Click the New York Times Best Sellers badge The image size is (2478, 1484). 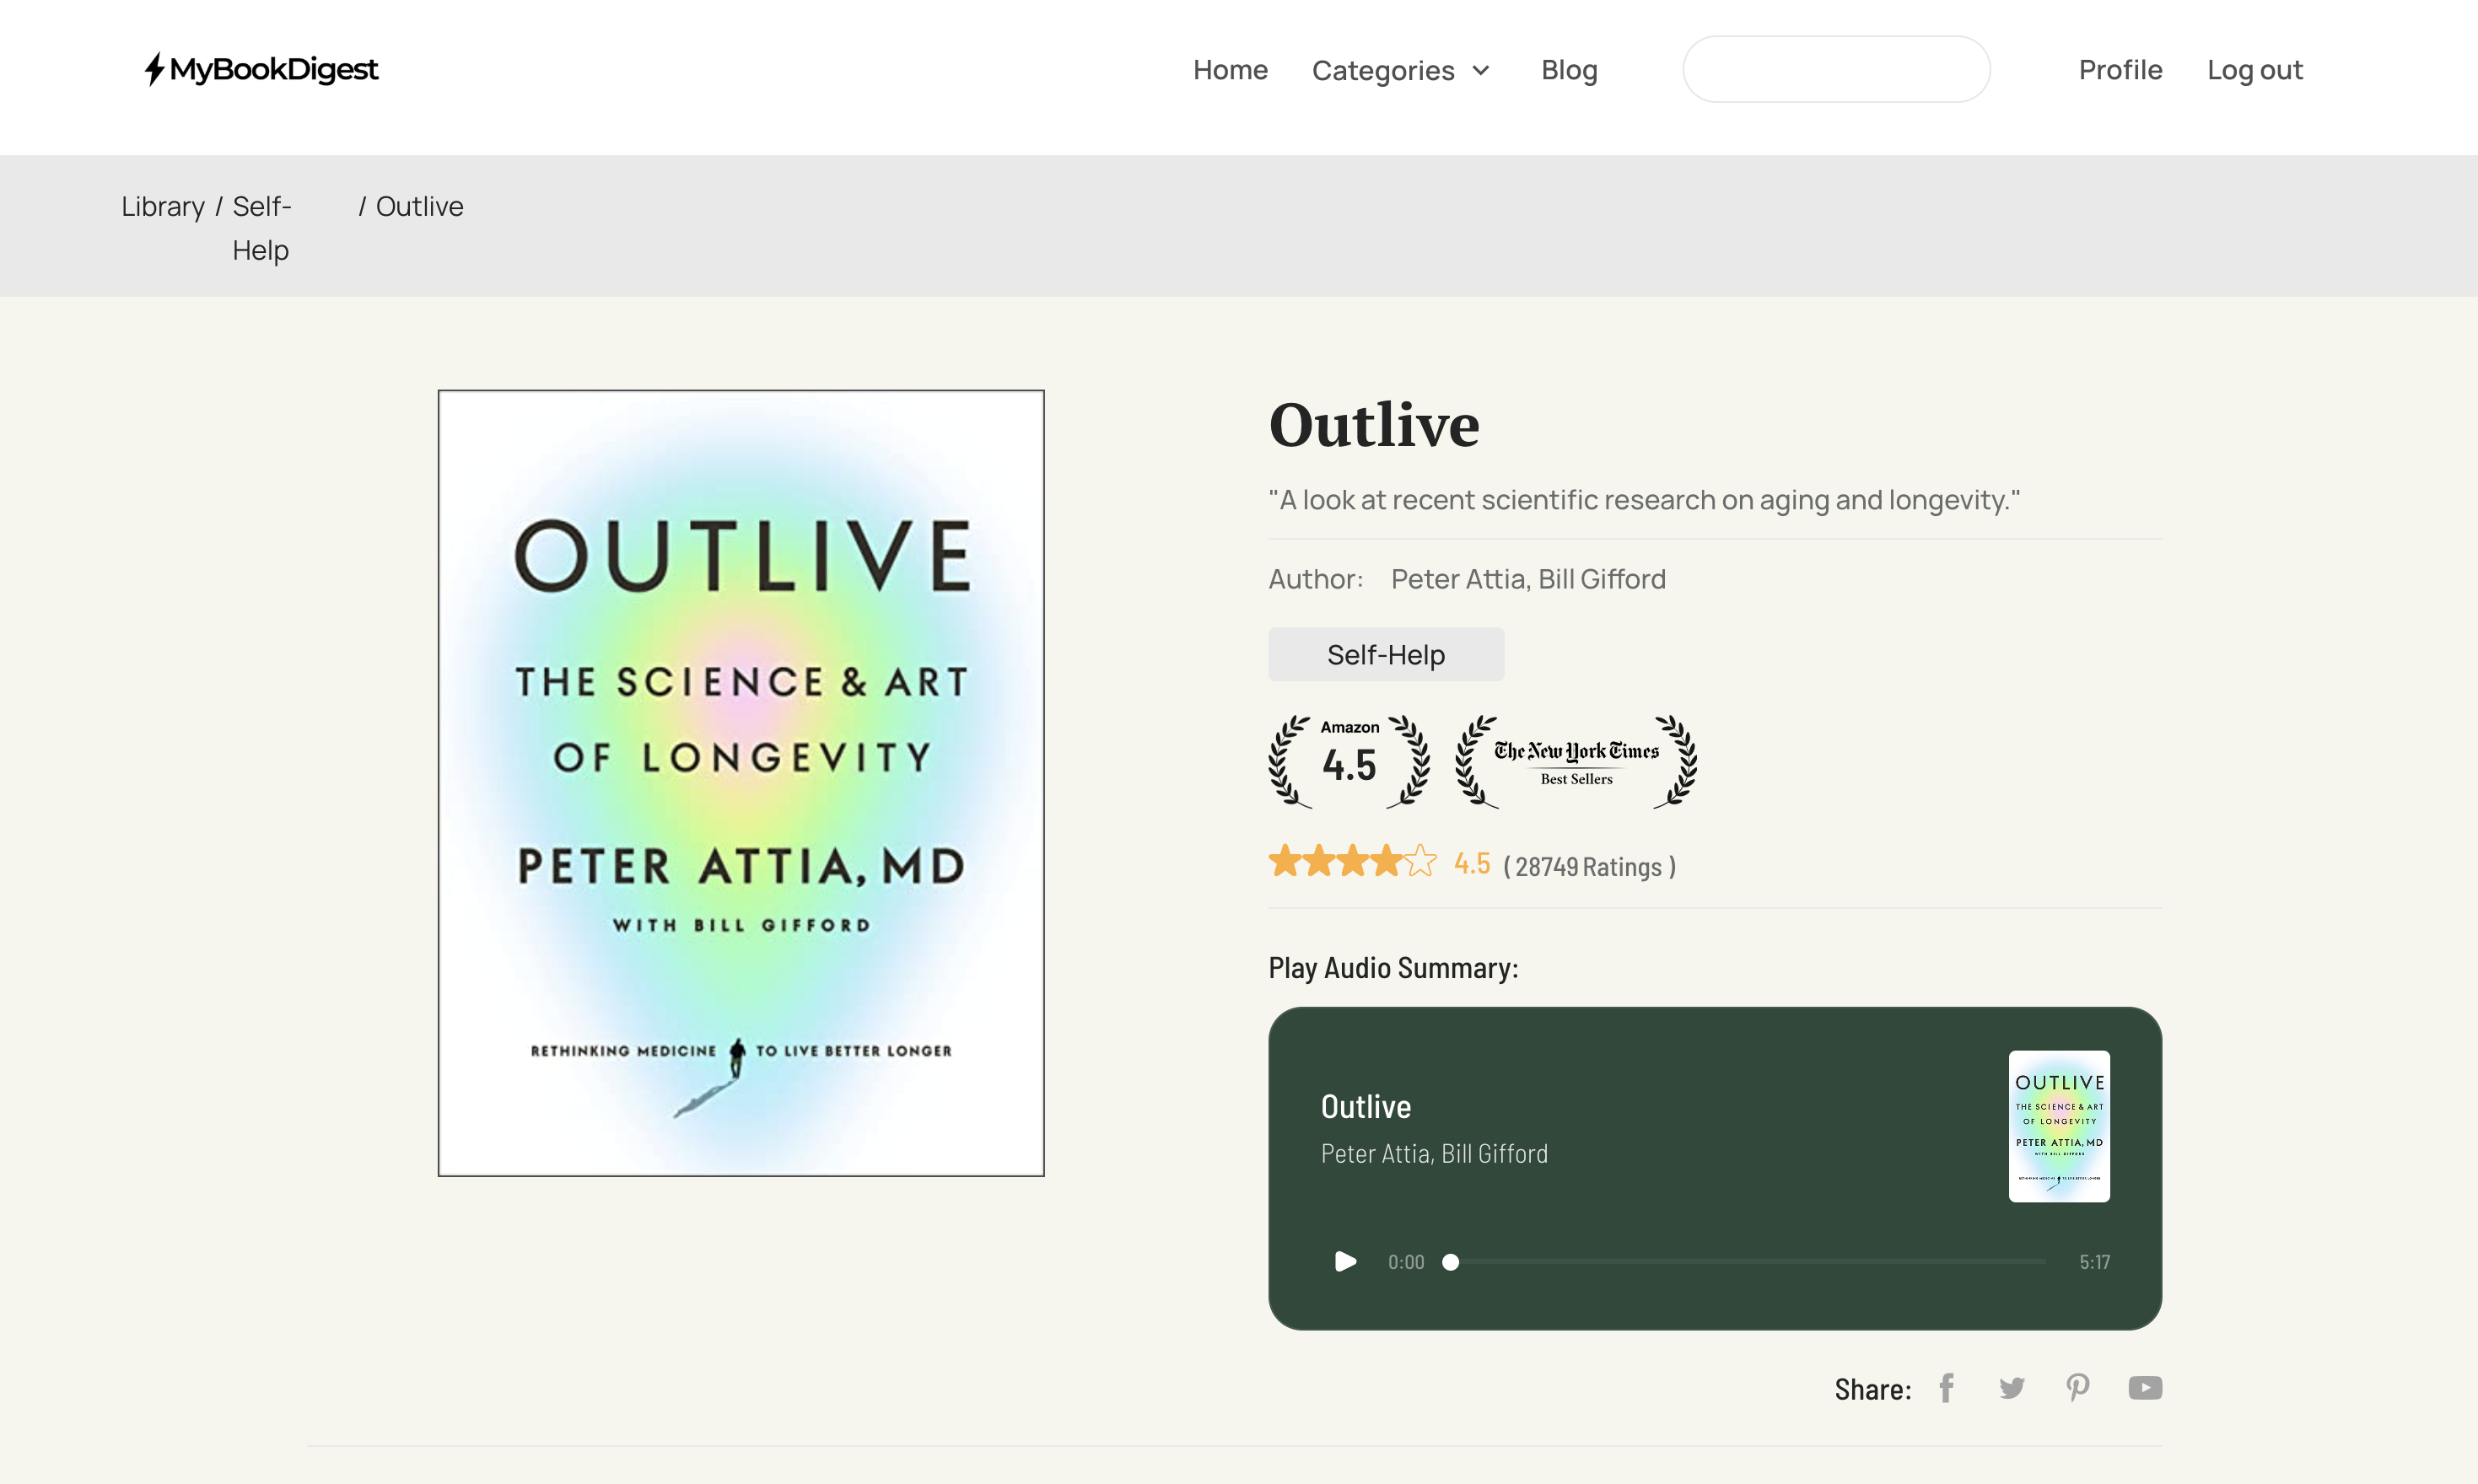coord(1576,761)
